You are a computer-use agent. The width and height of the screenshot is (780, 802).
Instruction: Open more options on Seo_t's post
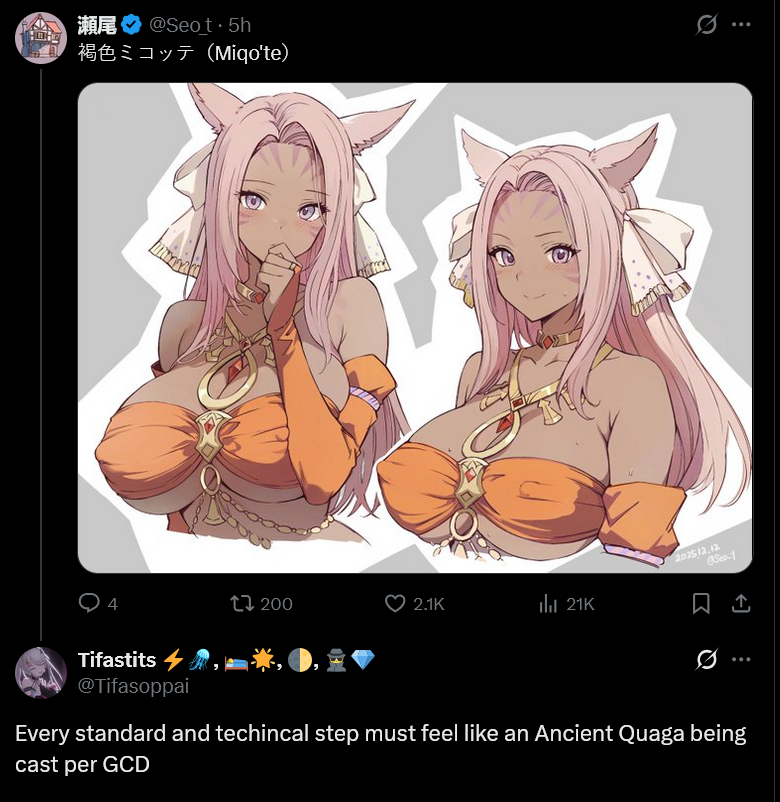(741, 25)
